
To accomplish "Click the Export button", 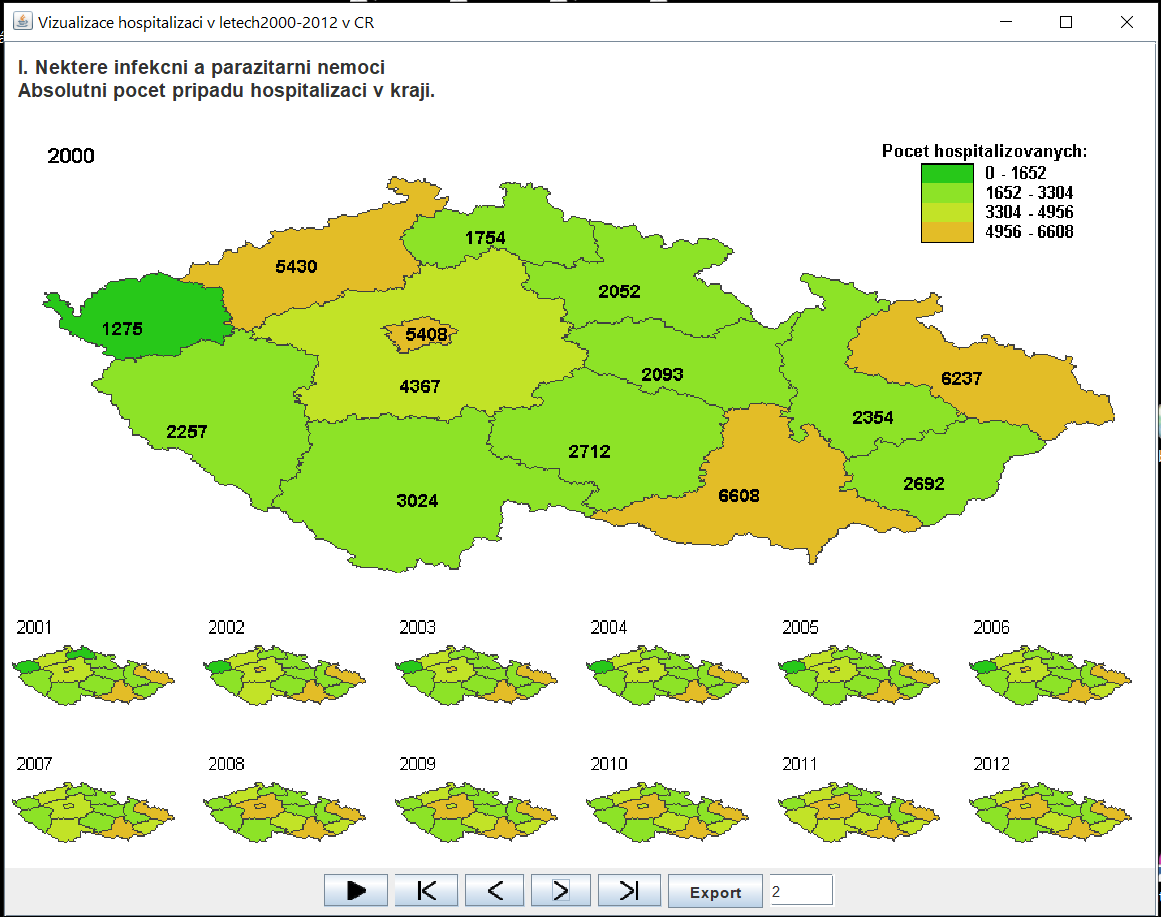I will pyautogui.click(x=715, y=891).
